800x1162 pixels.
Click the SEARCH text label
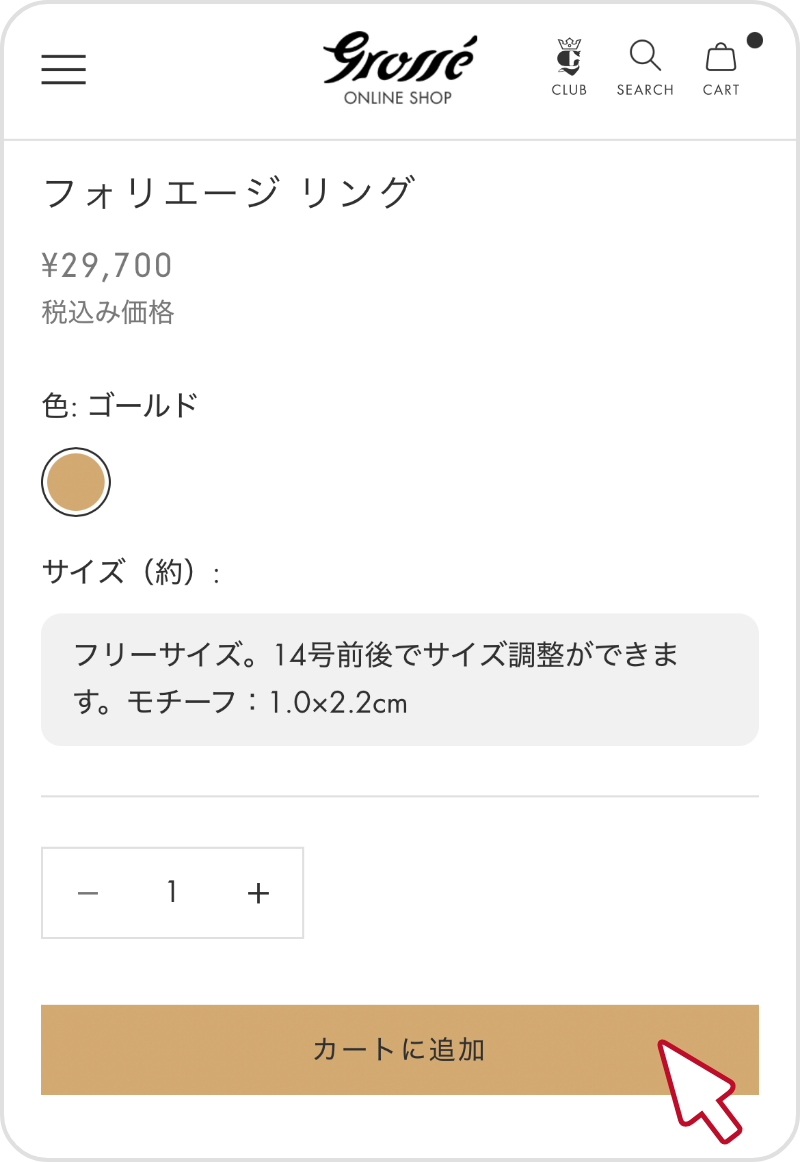645,90
